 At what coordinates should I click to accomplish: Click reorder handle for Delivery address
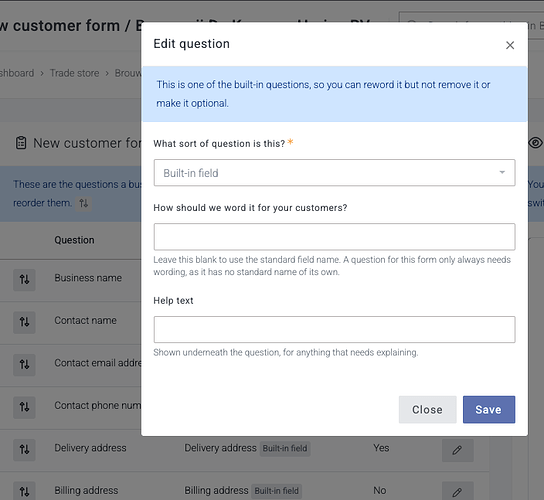tap(24, 450)
